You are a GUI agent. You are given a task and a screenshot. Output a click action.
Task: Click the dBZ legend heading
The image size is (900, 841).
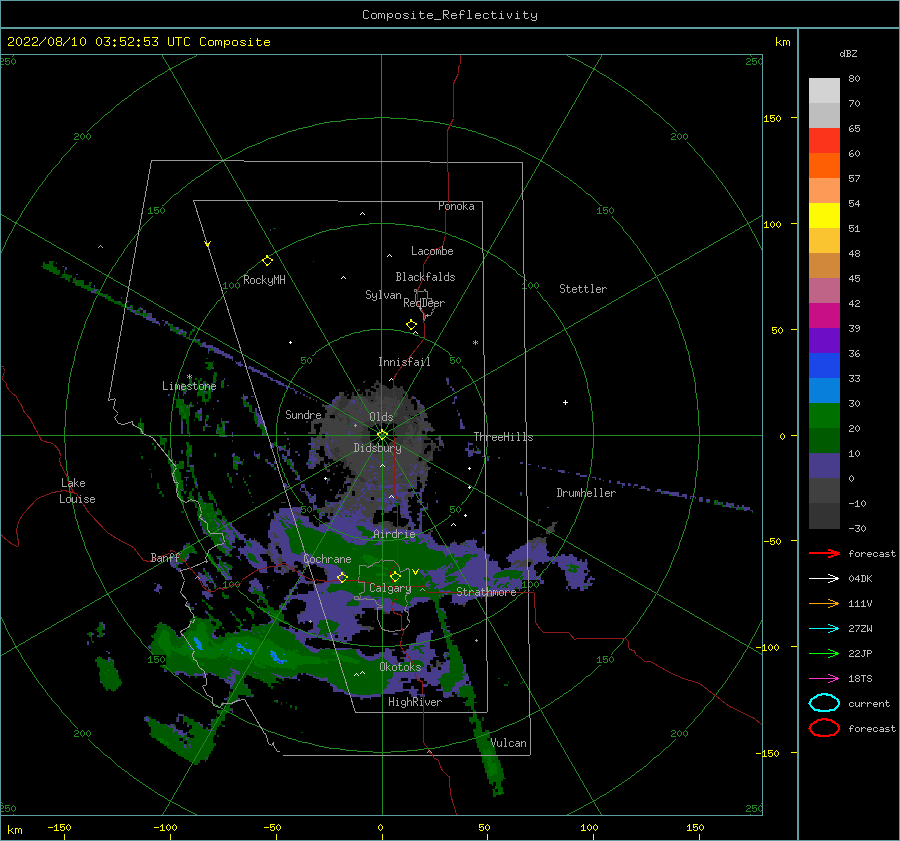point(848,53)
